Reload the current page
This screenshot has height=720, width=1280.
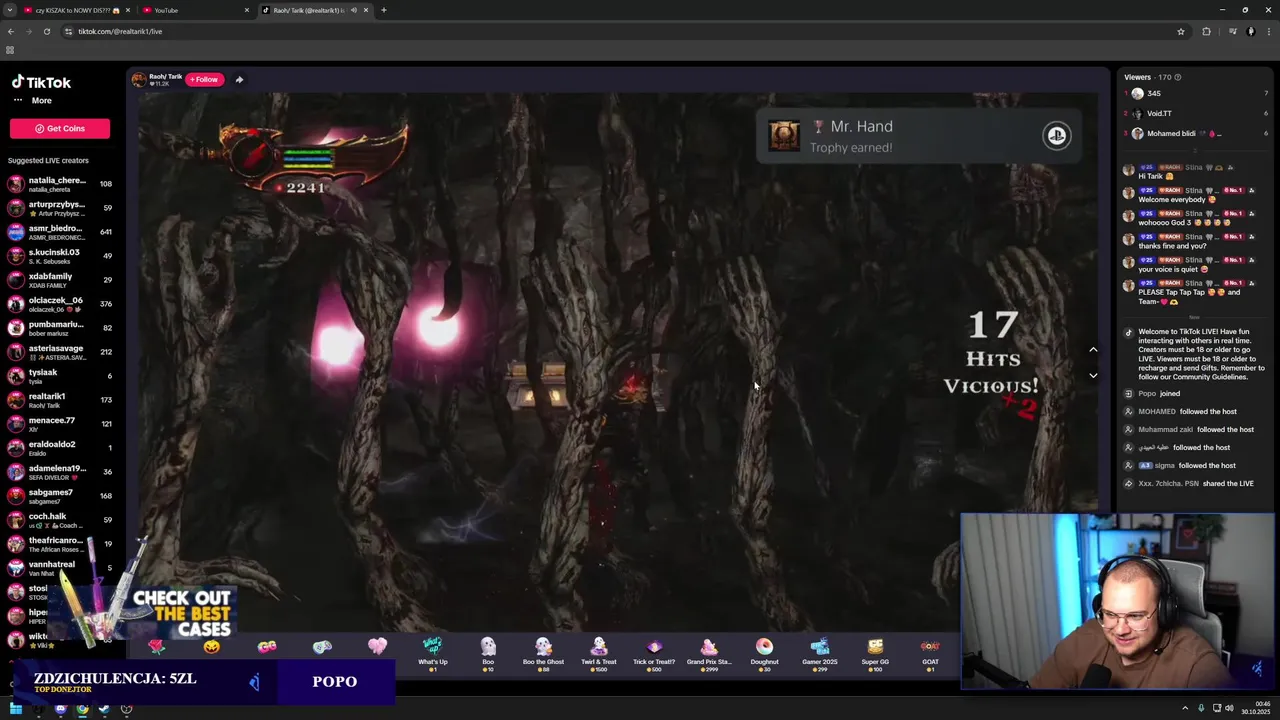click(x=47, y=31)
